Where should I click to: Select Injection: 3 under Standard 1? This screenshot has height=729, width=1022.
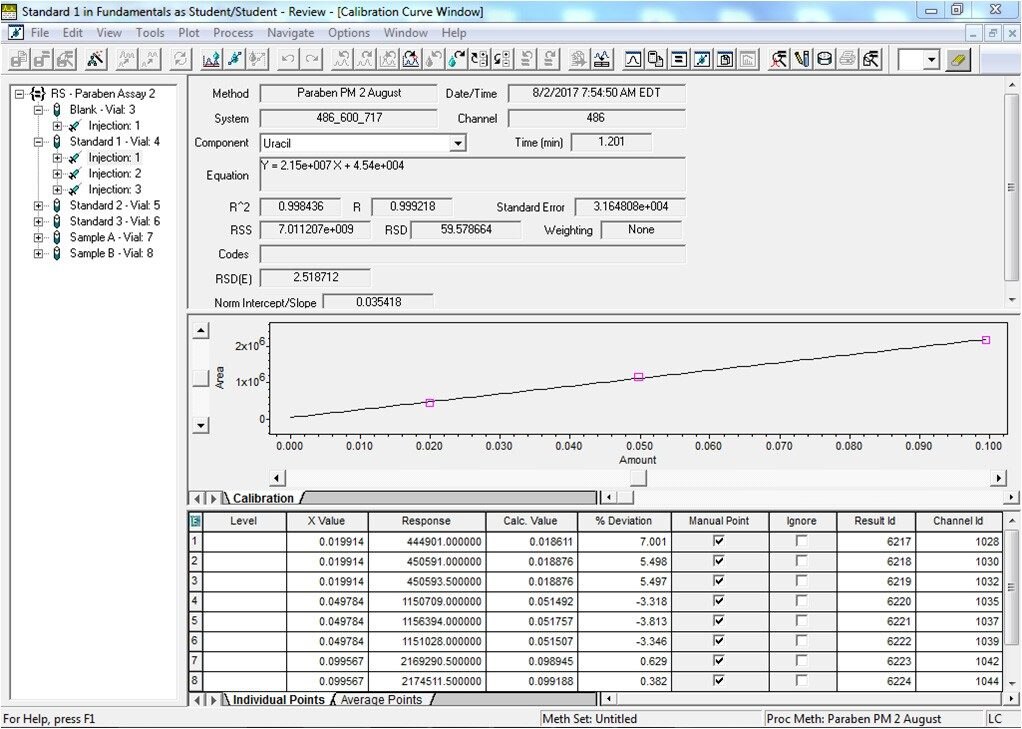pyautogui.click(x=115, y=190)
